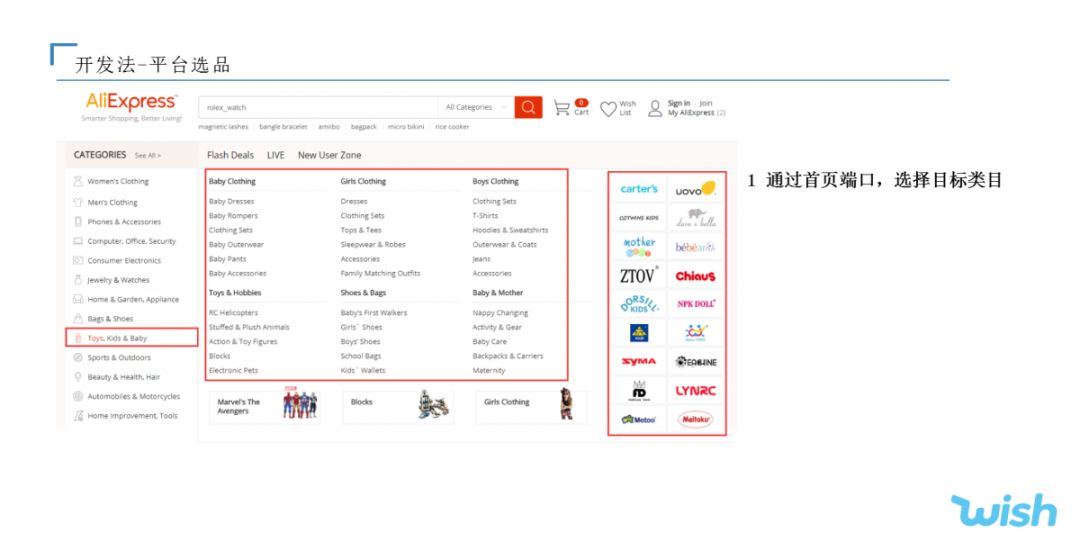This screenshot has height=551, width=1080.
Task: Click the NPK DOLL brand logo
Action: coord(696,304)
